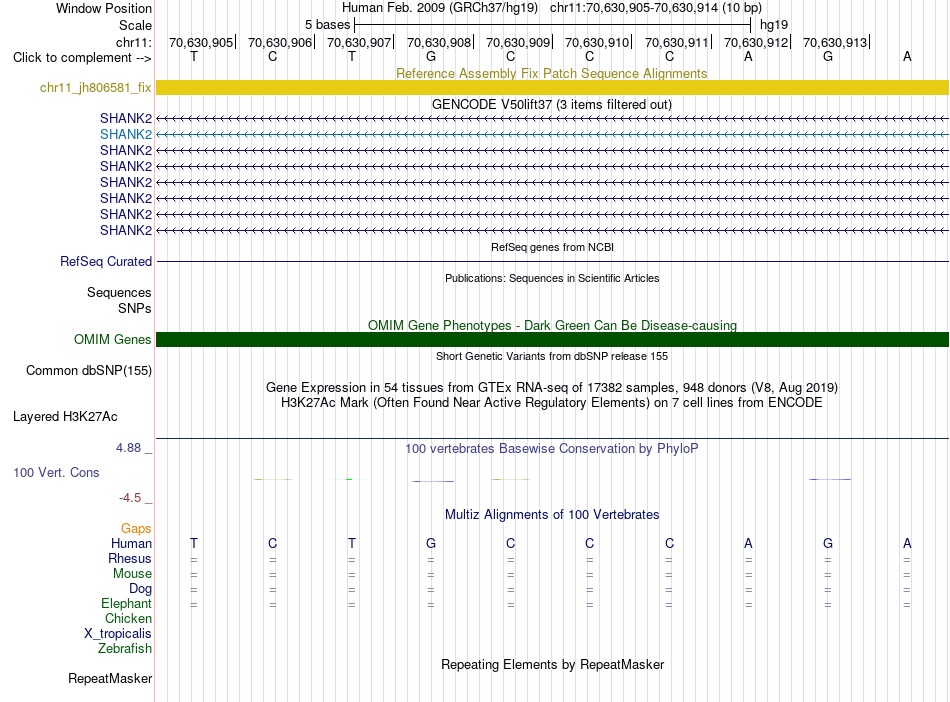This screenshot has height=702, width=950.
Task: Click the chr11_jh806581_fix track label
Action: click(x=96, y=87)
